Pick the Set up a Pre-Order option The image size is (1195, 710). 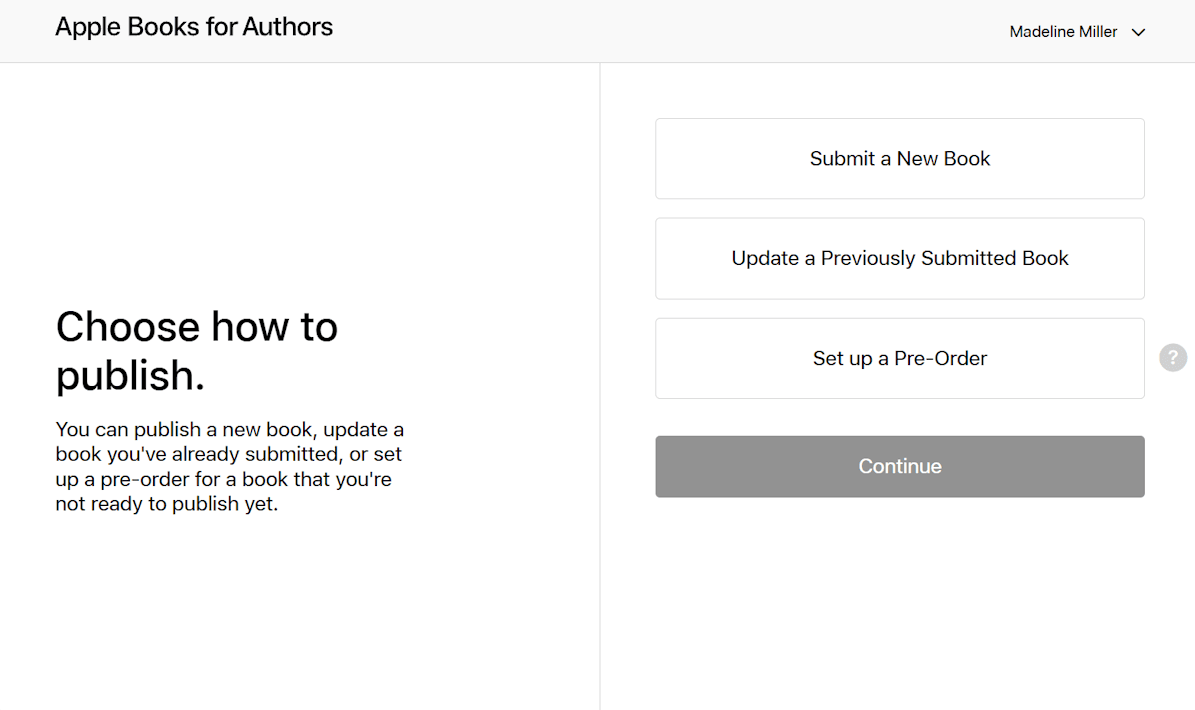[x=899, y=358]
